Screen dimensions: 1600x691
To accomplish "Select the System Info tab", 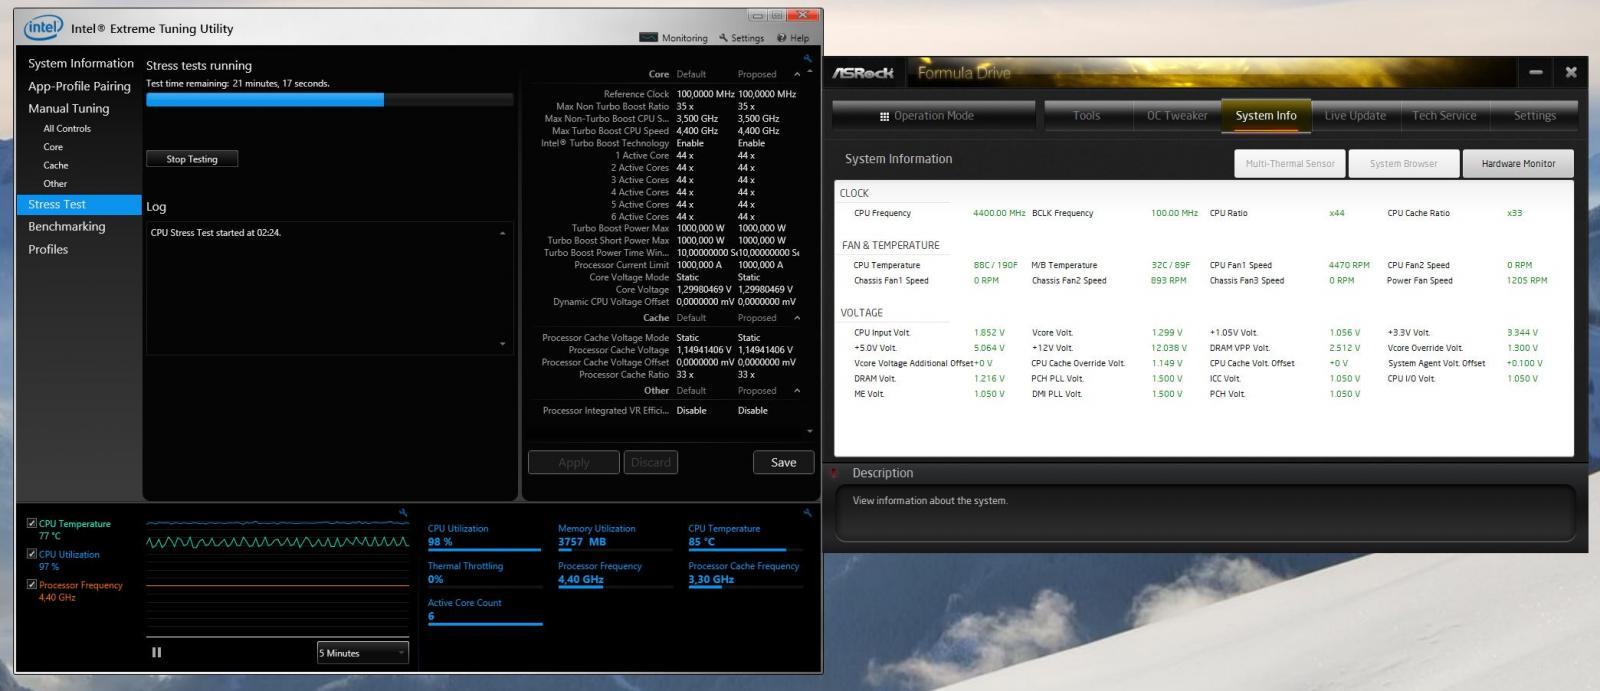I will point(1266,116).
